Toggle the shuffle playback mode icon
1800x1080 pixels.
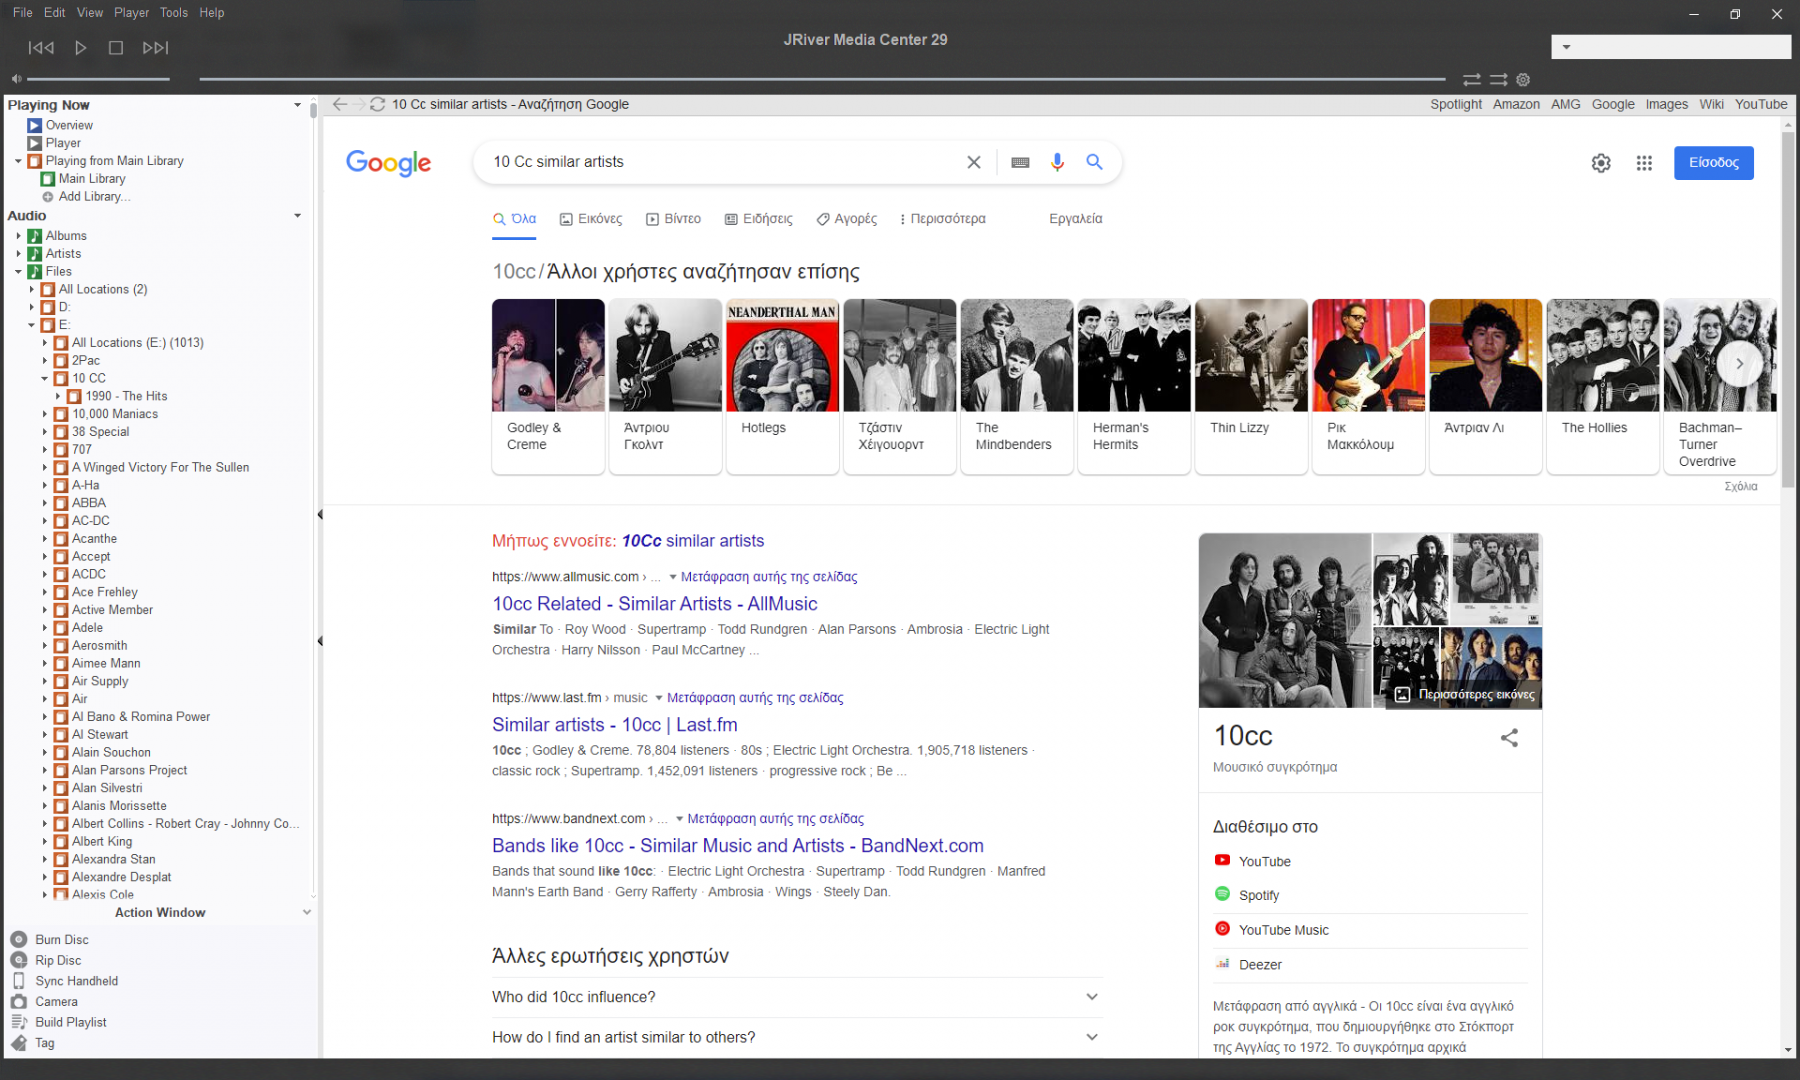(1498, 80)
